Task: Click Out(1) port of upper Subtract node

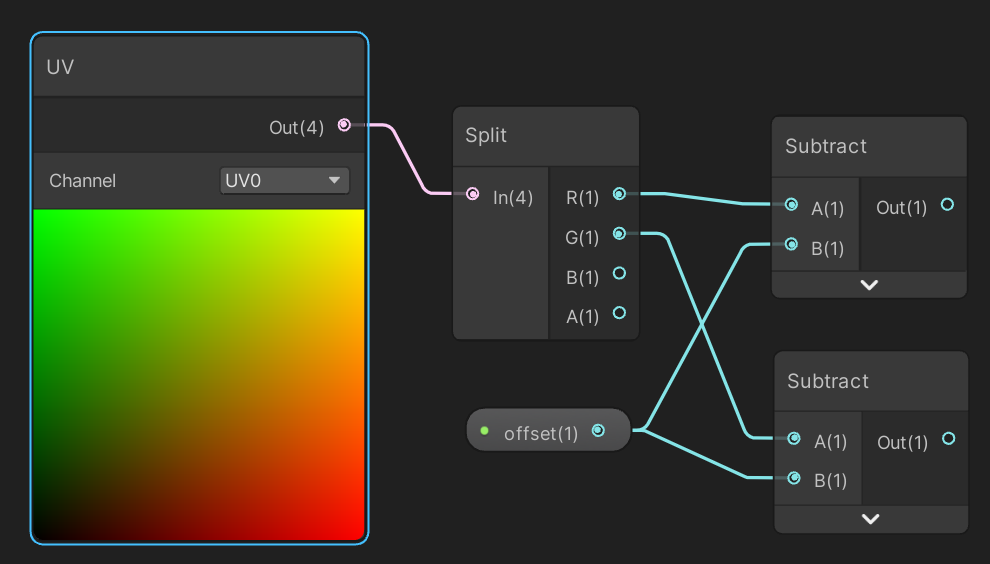Action: [947, 204]
